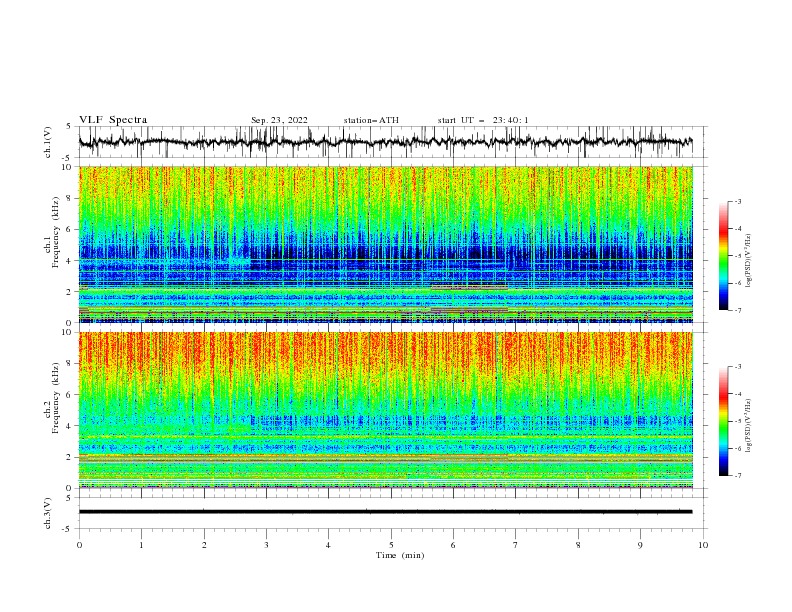Click the '-3' label on ch.1 color bar
Image resolution: width=792 pixels, height=612 pixels.
[x=737, y=201]
